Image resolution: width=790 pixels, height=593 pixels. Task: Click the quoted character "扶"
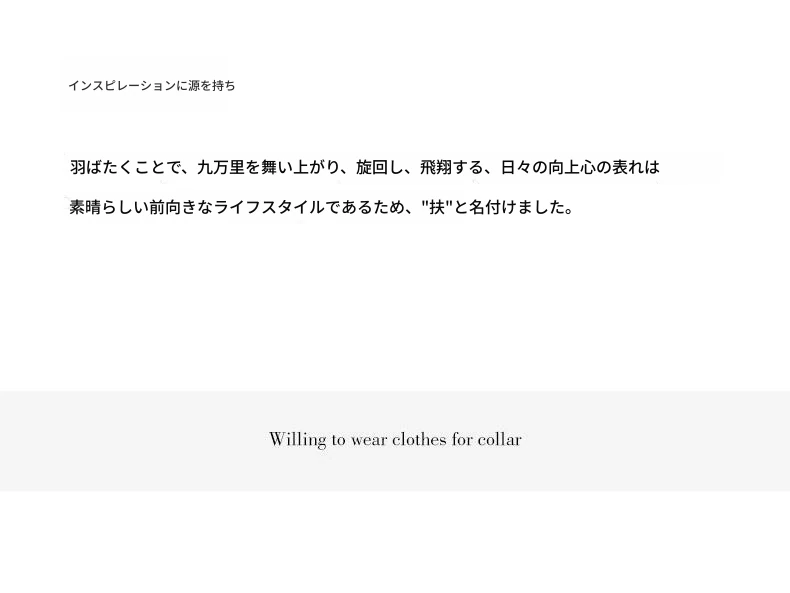click(436, 207)
